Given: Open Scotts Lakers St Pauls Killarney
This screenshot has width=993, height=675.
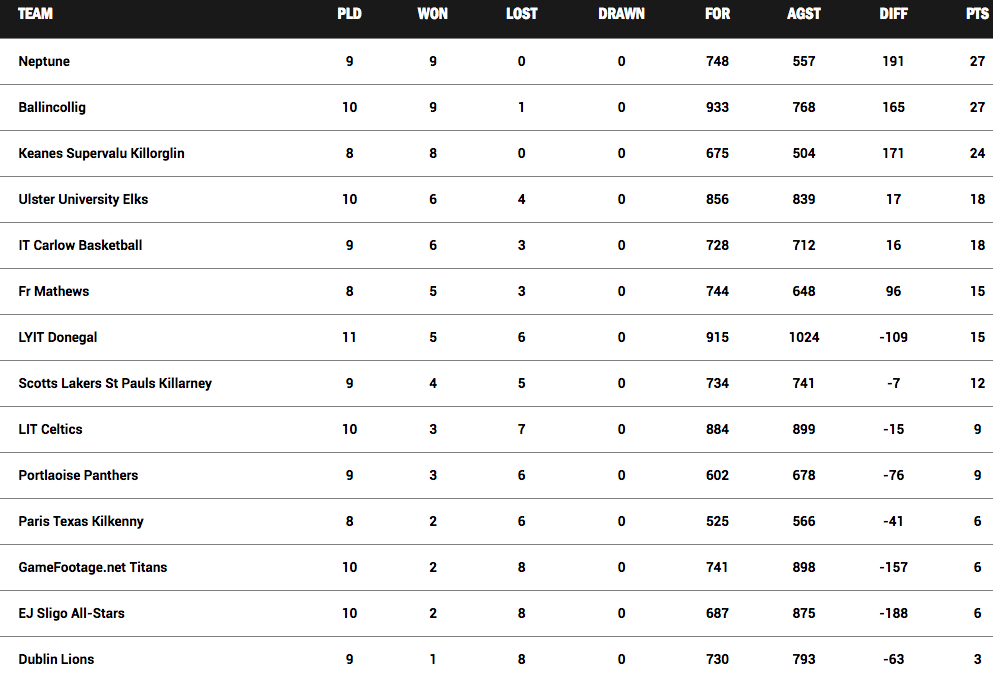Looking at the screenshot, I should [x=115, y=383].
